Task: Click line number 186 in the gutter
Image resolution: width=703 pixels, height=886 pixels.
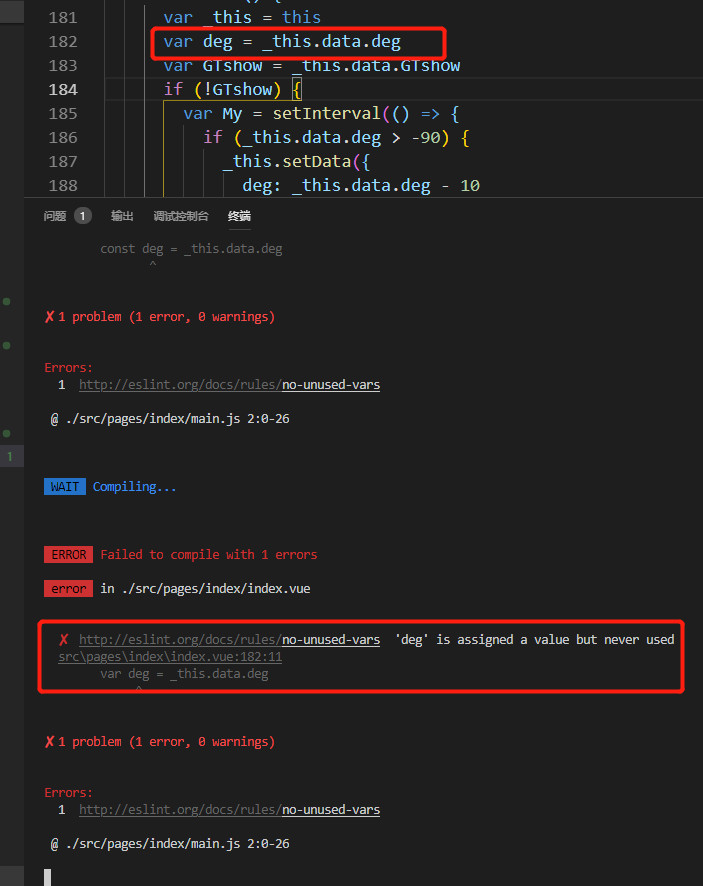Action: click(63, 137)
